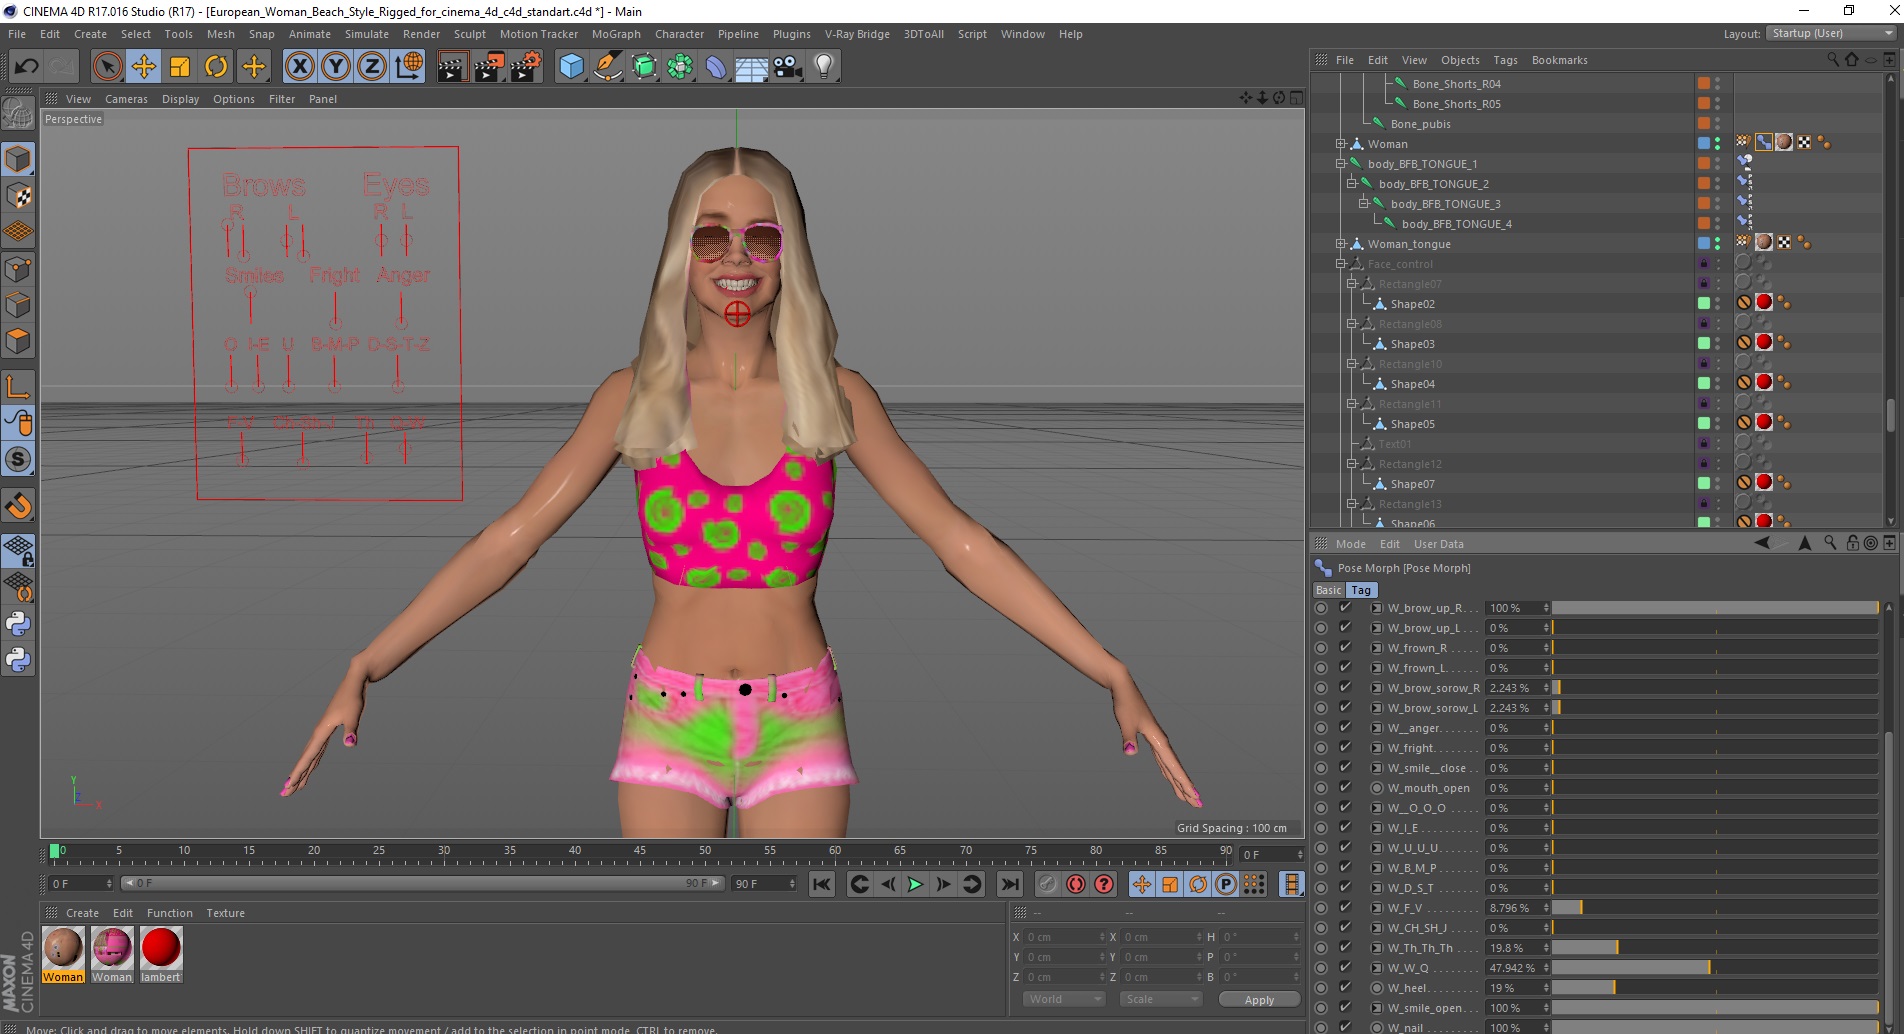This screenshot has width=1904, height=1034.
Task: Add a Floor environment object icon
Action: (x=751, y=67)
